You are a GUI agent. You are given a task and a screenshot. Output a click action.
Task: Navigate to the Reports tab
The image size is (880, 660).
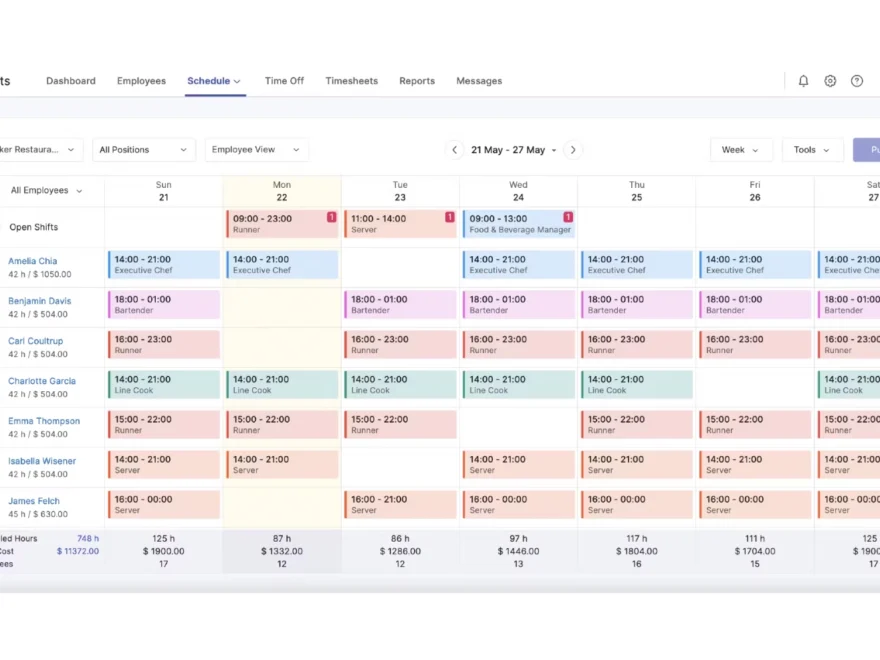(417, 81)
